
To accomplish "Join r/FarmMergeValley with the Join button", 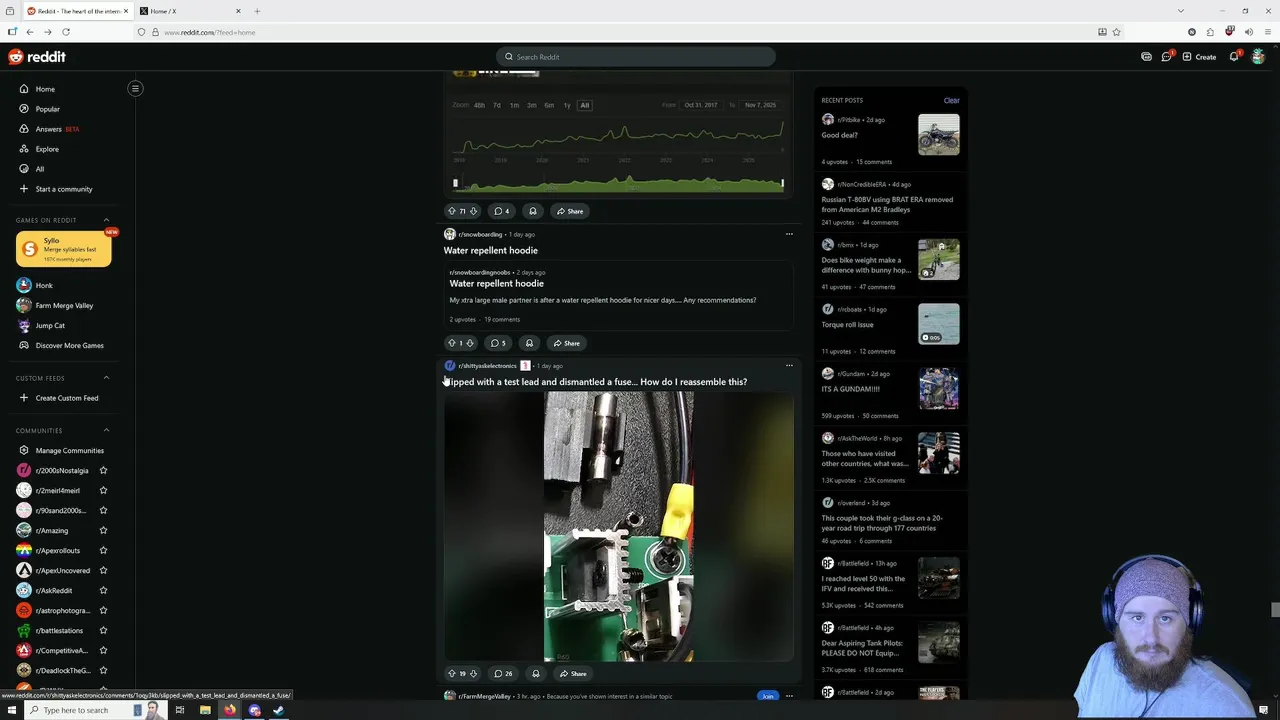I will (x=767, y=696).
